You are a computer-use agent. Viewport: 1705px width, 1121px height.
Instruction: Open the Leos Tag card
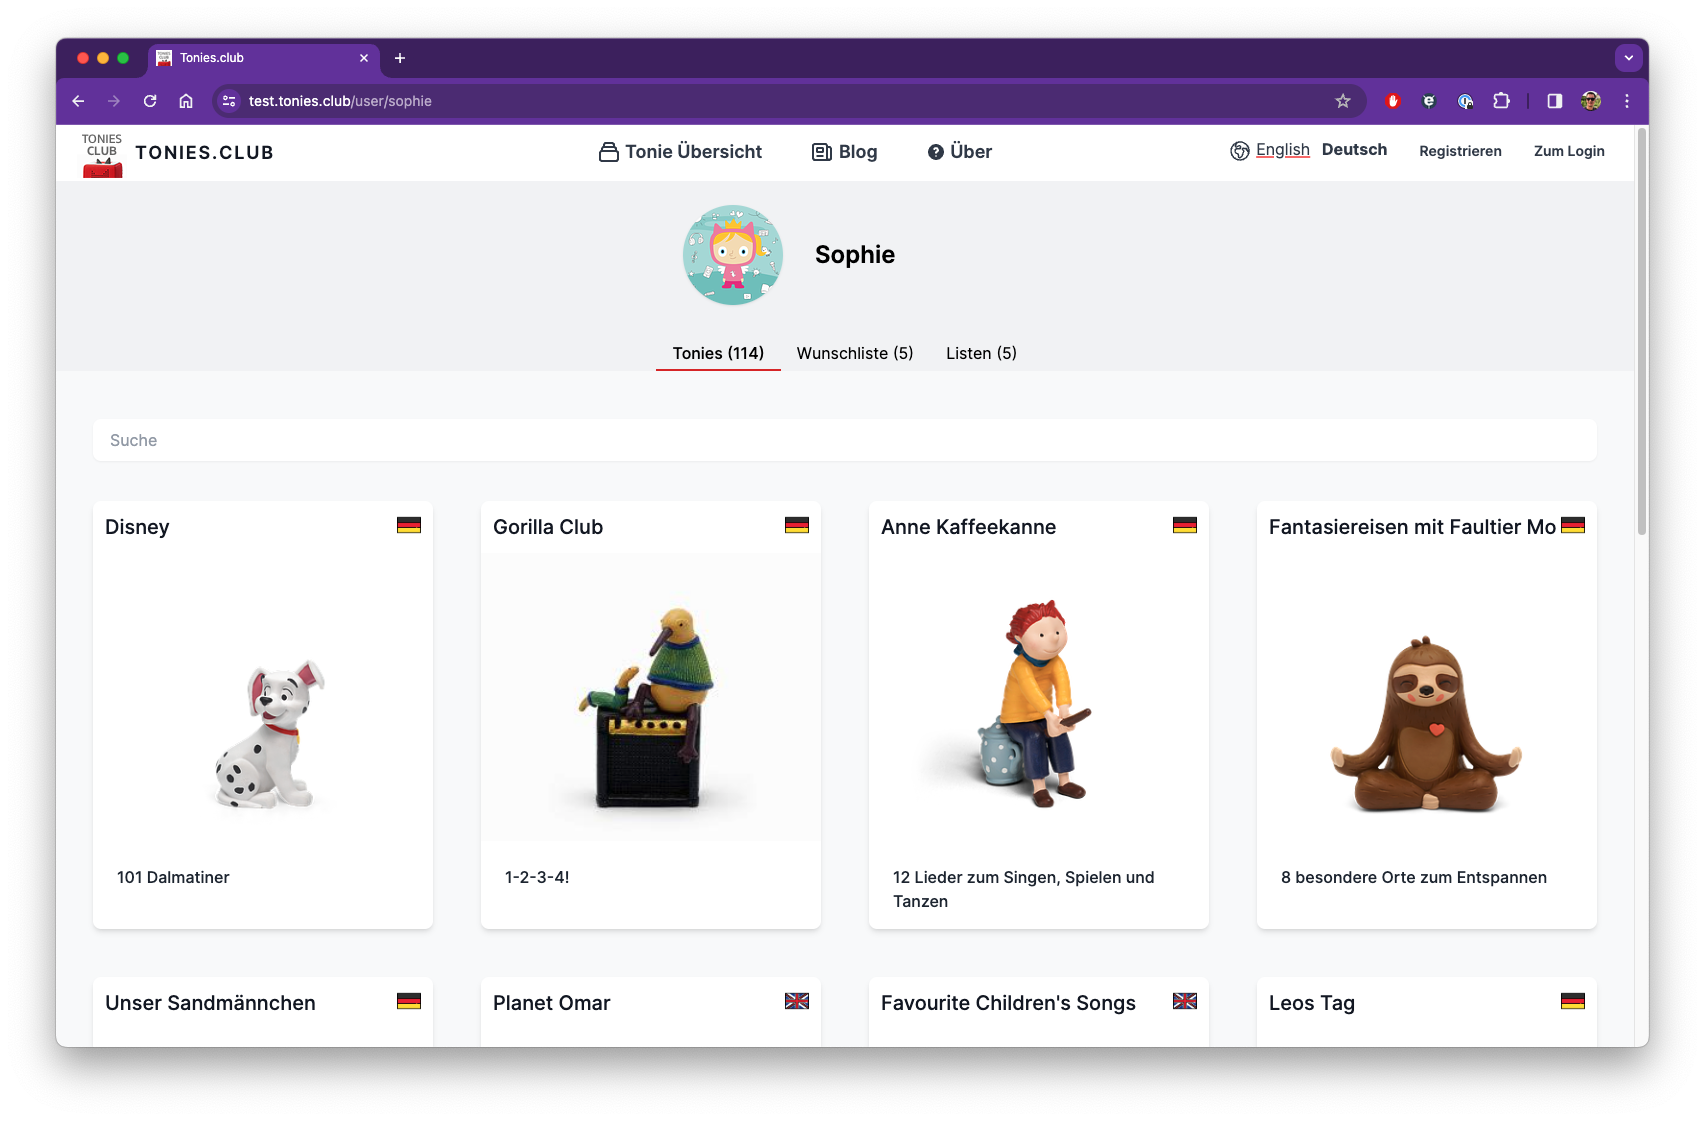click(x=1427, y=1012)
